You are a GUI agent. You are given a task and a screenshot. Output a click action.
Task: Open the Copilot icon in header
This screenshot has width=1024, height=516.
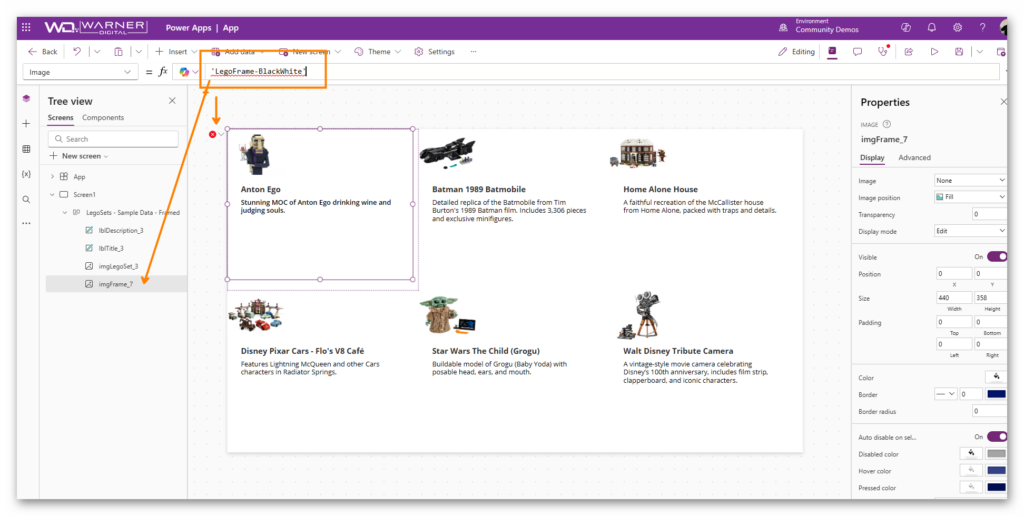tap(906, 27)
